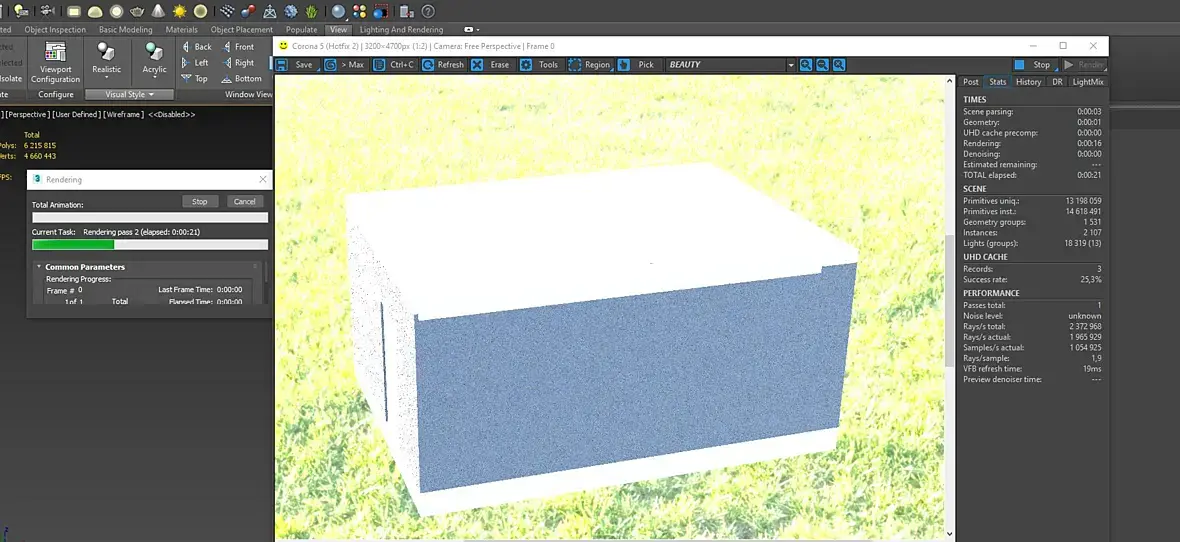Select the rectangular plane light icon
Image resolution: width=1180 pixels, height=542 pixels.
click(x=74, y=11)
